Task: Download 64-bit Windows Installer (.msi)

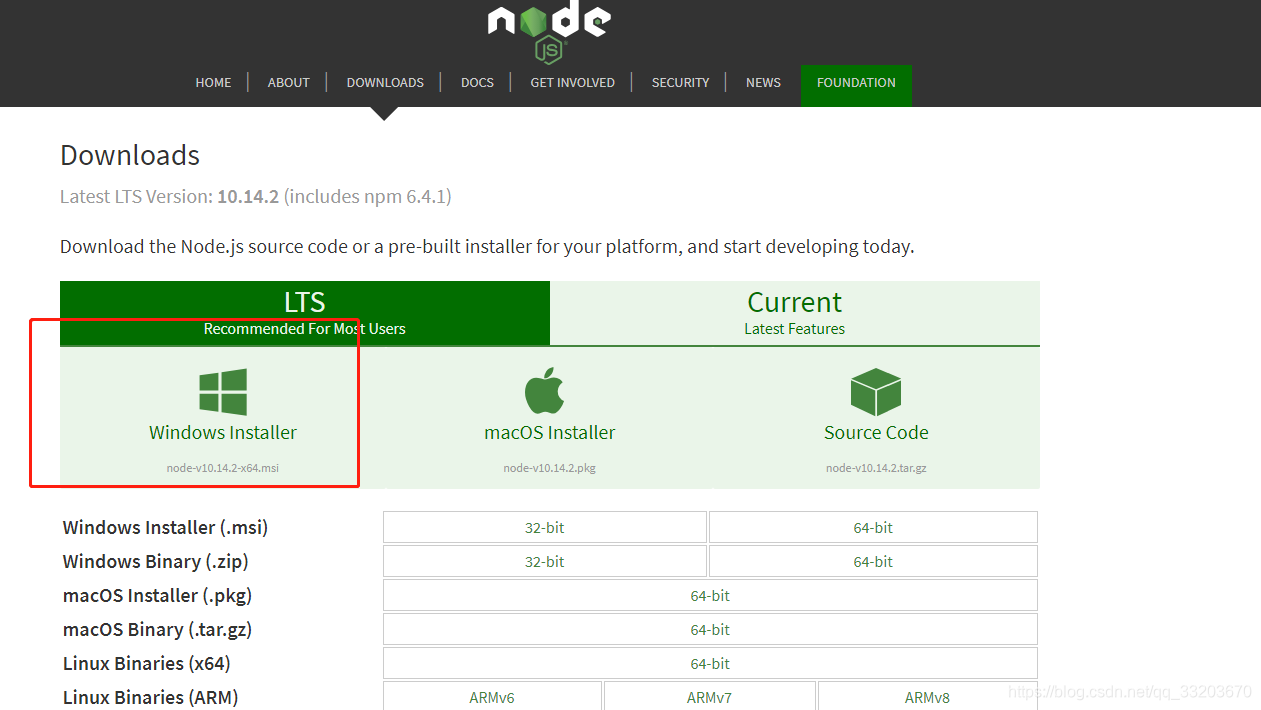Action: 873,527
